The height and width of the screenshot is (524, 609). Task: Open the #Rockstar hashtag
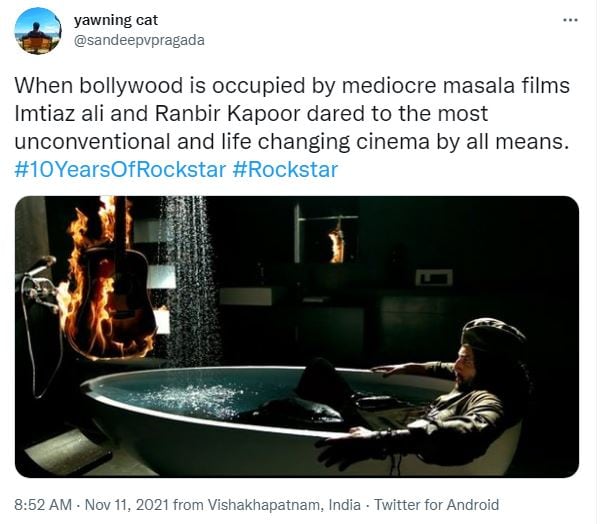(x=285, y=170)
